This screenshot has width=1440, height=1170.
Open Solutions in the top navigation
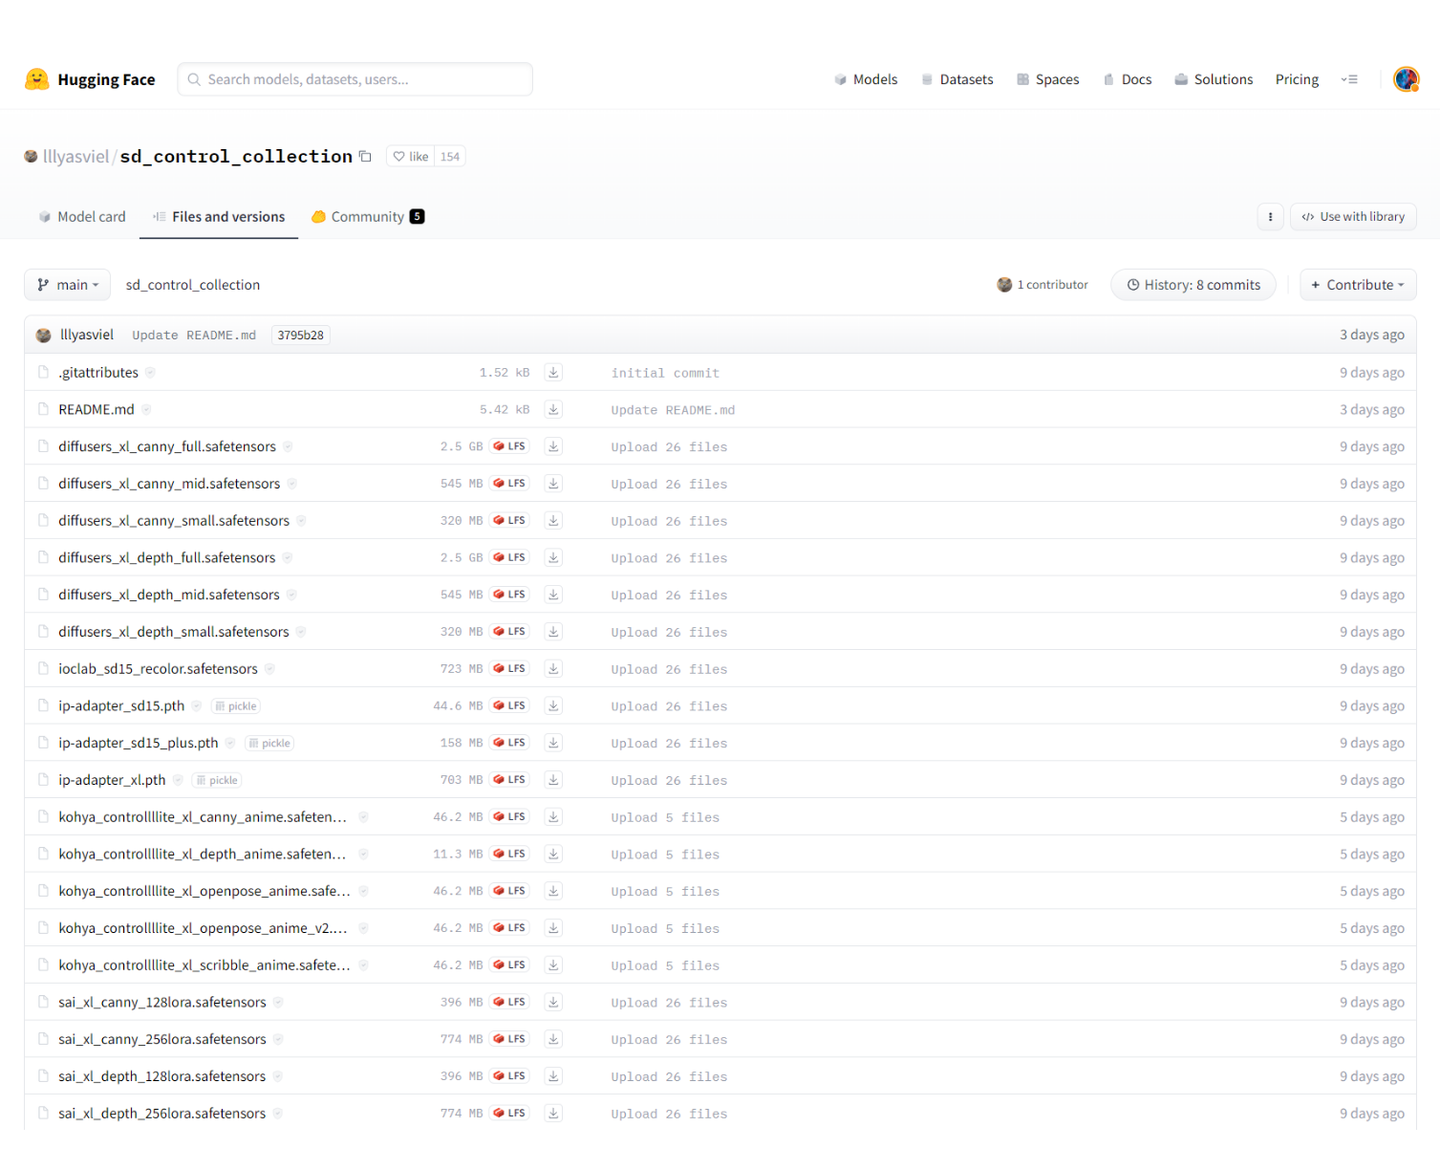[1213, 79]
